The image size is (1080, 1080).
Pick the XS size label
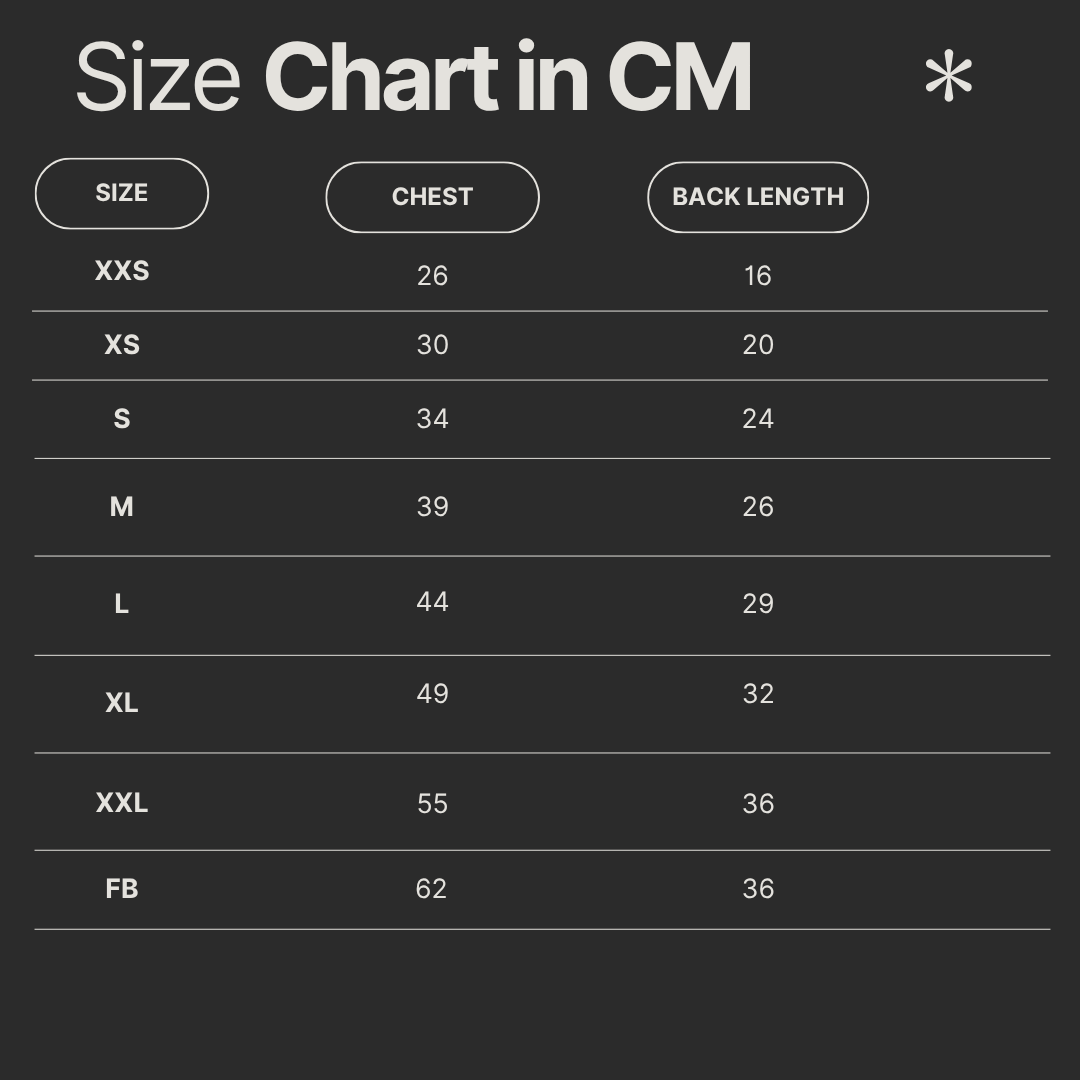coord(122,345)
